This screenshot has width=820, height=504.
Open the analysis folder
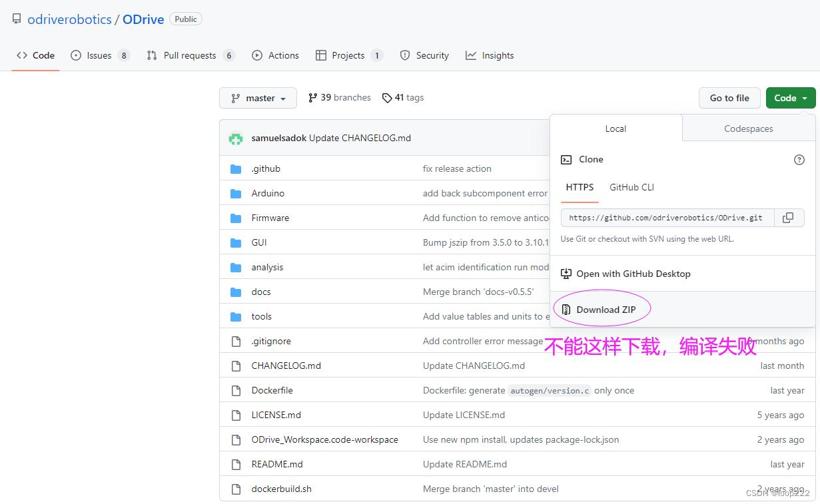pyautogui.click(x=267, y=267)
